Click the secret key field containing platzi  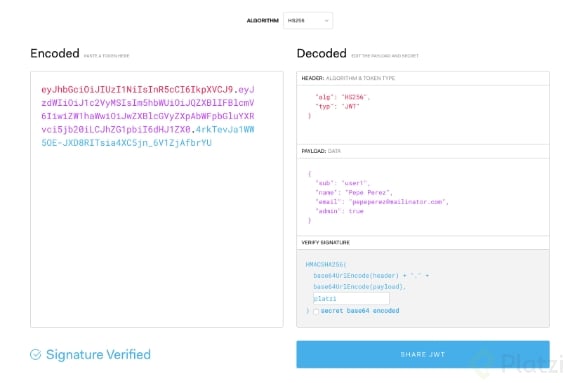(x=351, y=298)
